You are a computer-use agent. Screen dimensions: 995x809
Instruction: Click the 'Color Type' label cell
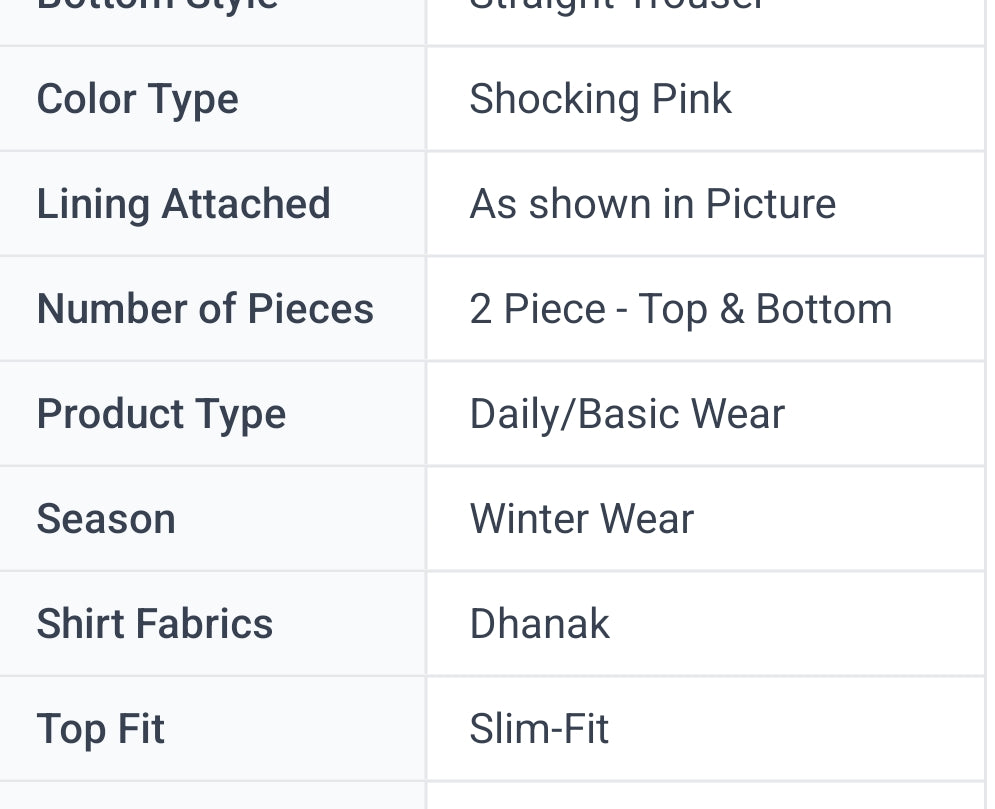137,99
